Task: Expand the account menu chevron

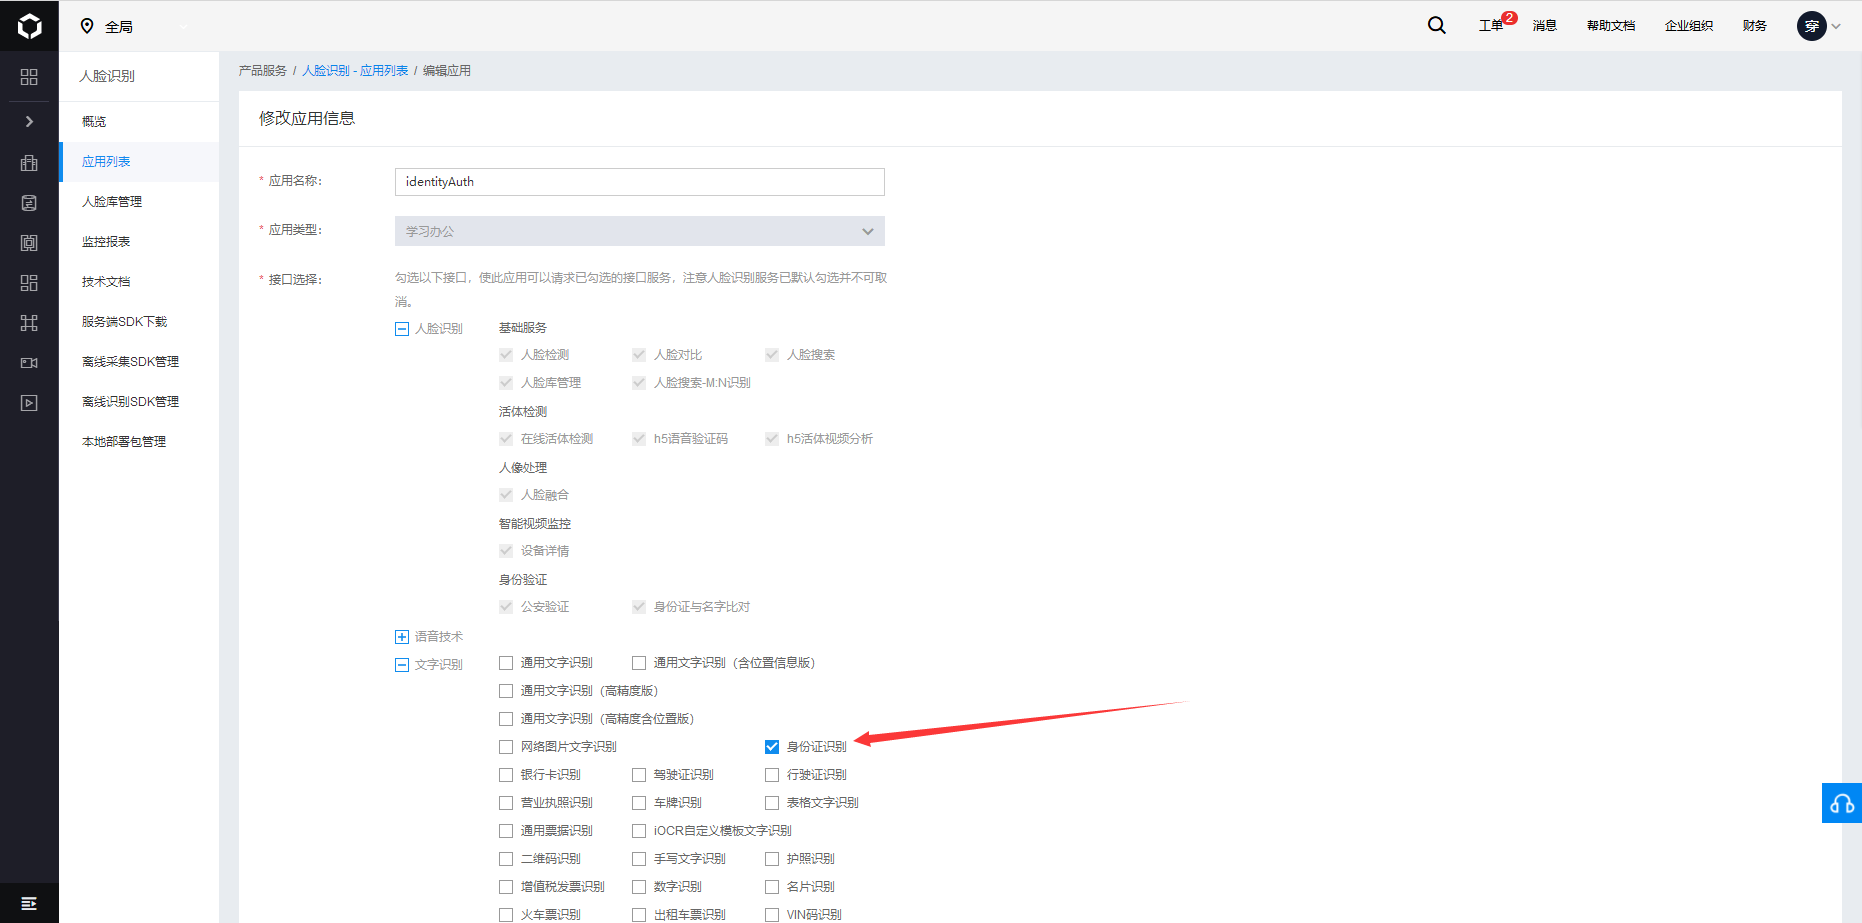Action: pyautogui.click(x=1836, y=27)
